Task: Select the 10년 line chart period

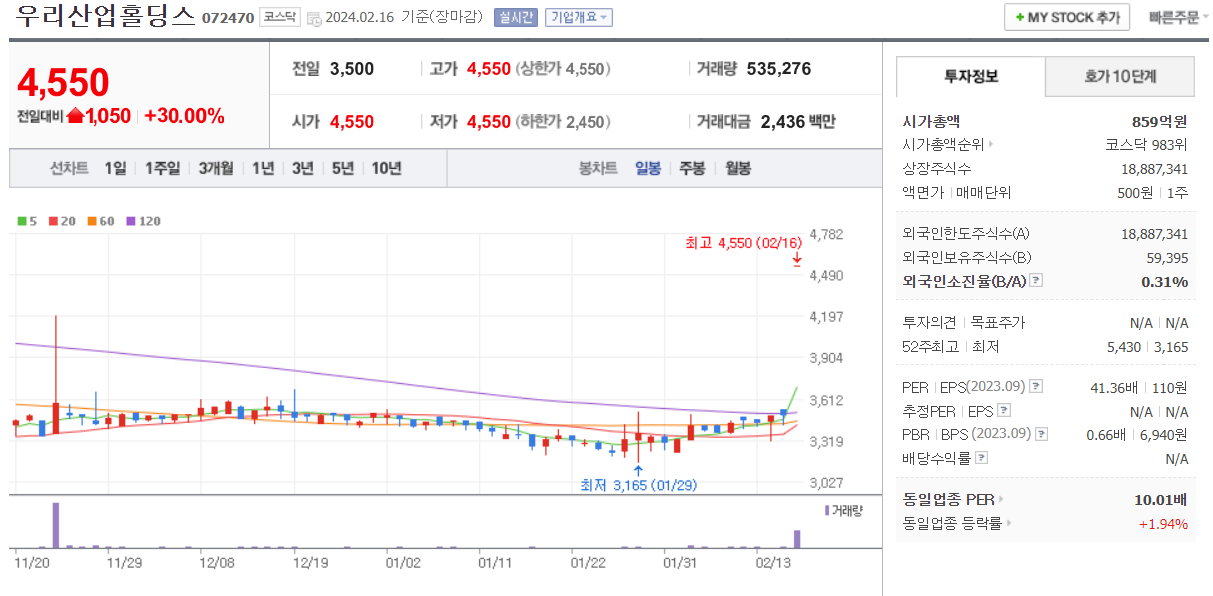Action: [387, 168]
